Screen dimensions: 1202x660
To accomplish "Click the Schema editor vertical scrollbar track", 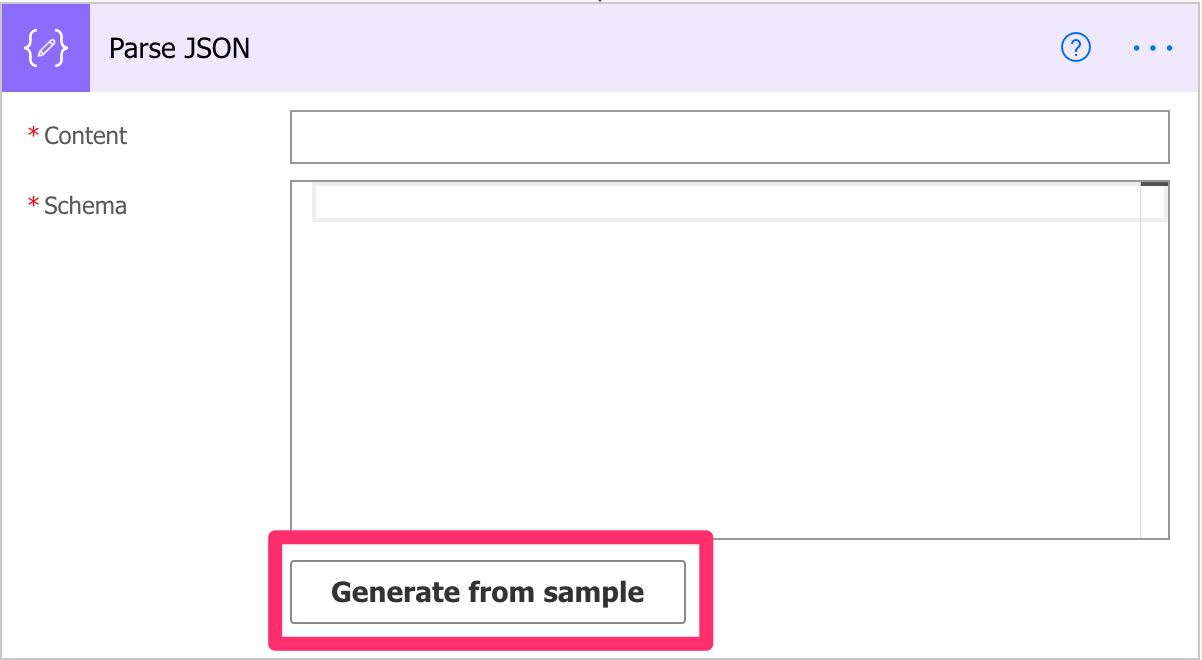I will [x=1154, y=360].
